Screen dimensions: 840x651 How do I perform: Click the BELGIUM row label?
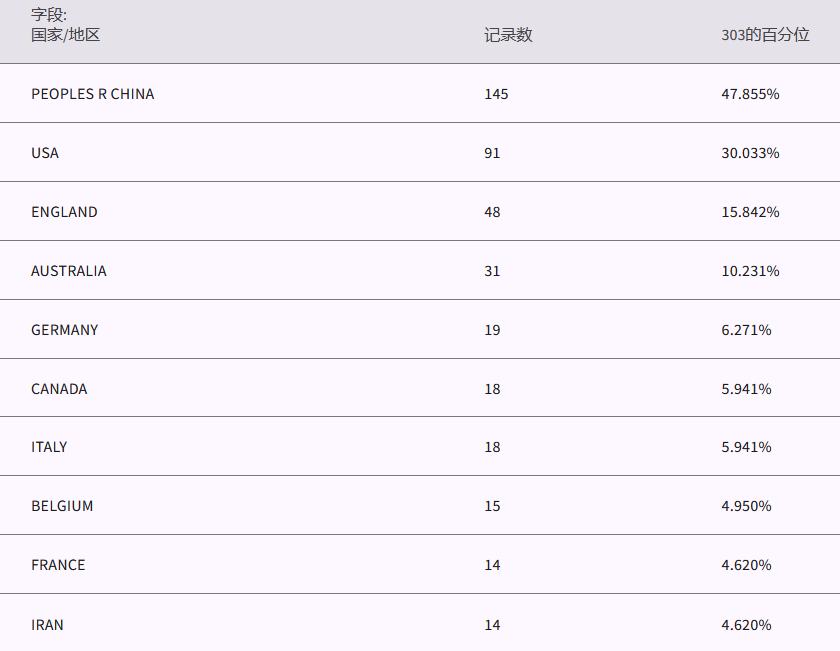[62, 506]
